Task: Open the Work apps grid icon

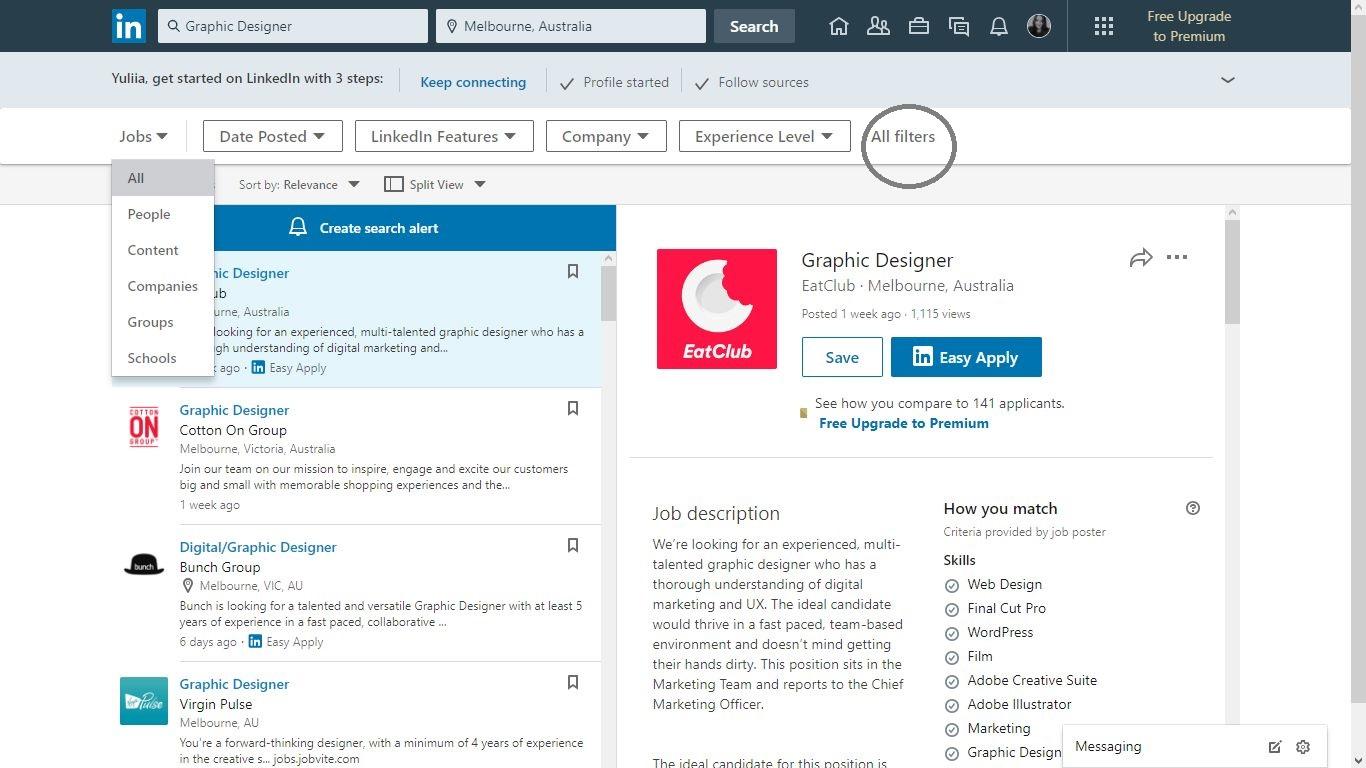Action: point(1104,26)
